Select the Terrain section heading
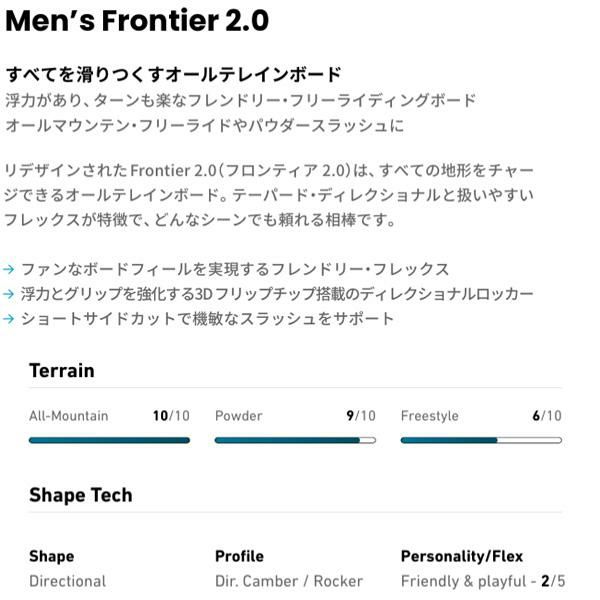Viewport: 600px width, 600px height. pos(62,370)
